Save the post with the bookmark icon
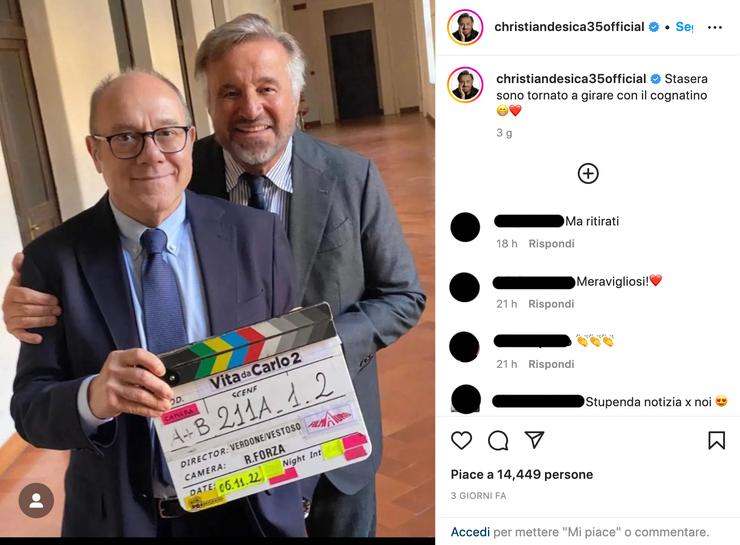This screenshot has height=545, width=740. [x=716, y=441]
